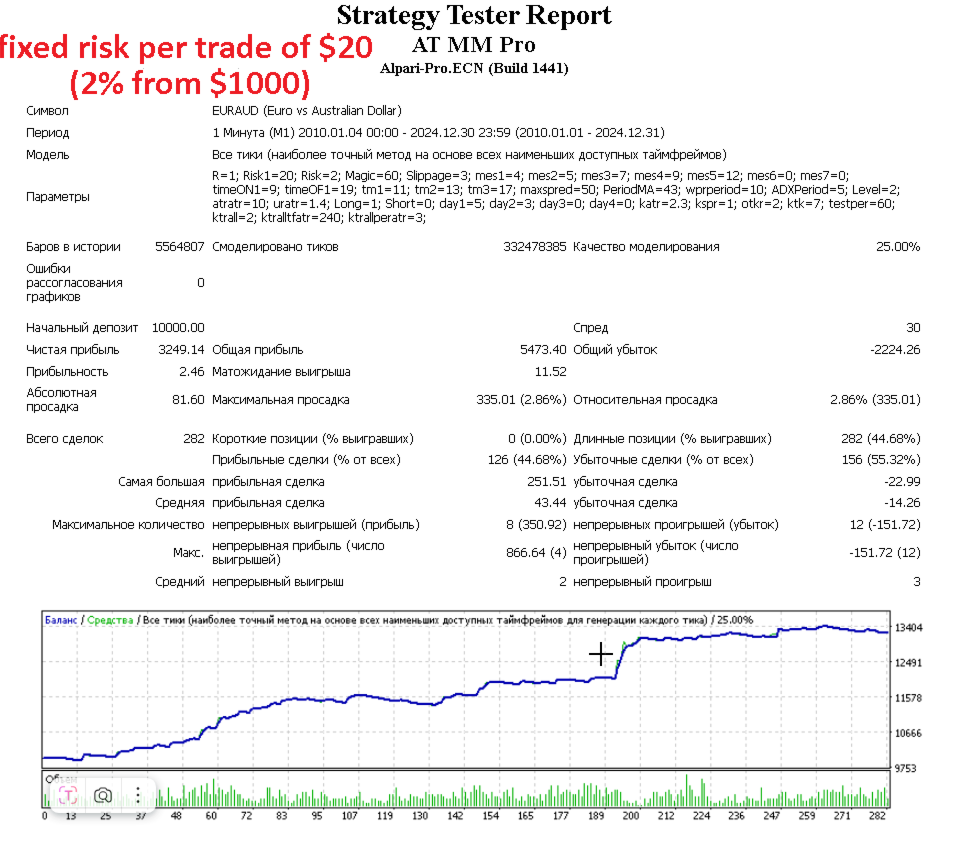The width and height of the screenshot is (954, 845).
Task: Select largest loss trade value '-22.99'
Action: pos(902,482)
